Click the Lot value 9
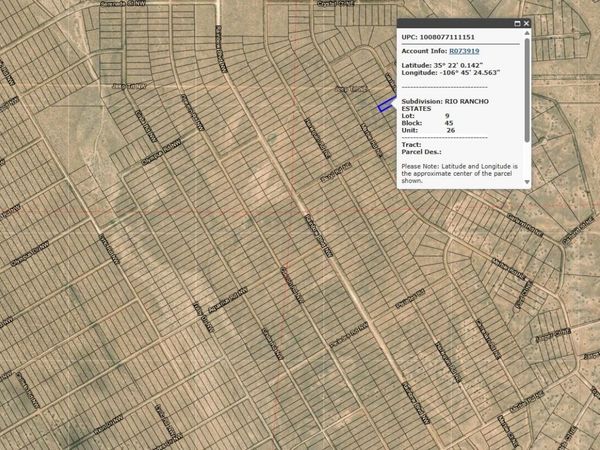 pyautogui.click(x=447, y=116)
